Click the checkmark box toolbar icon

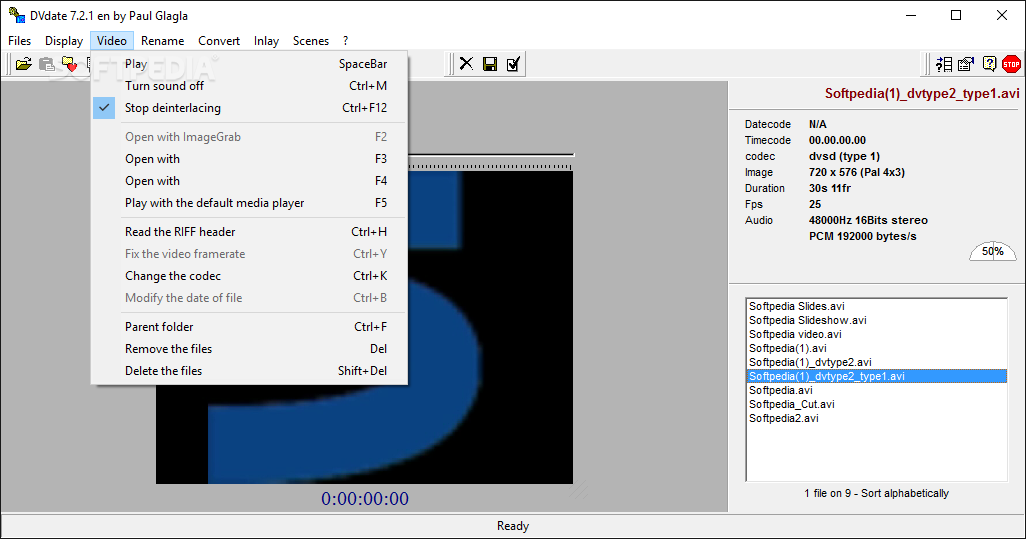point(513,63)
